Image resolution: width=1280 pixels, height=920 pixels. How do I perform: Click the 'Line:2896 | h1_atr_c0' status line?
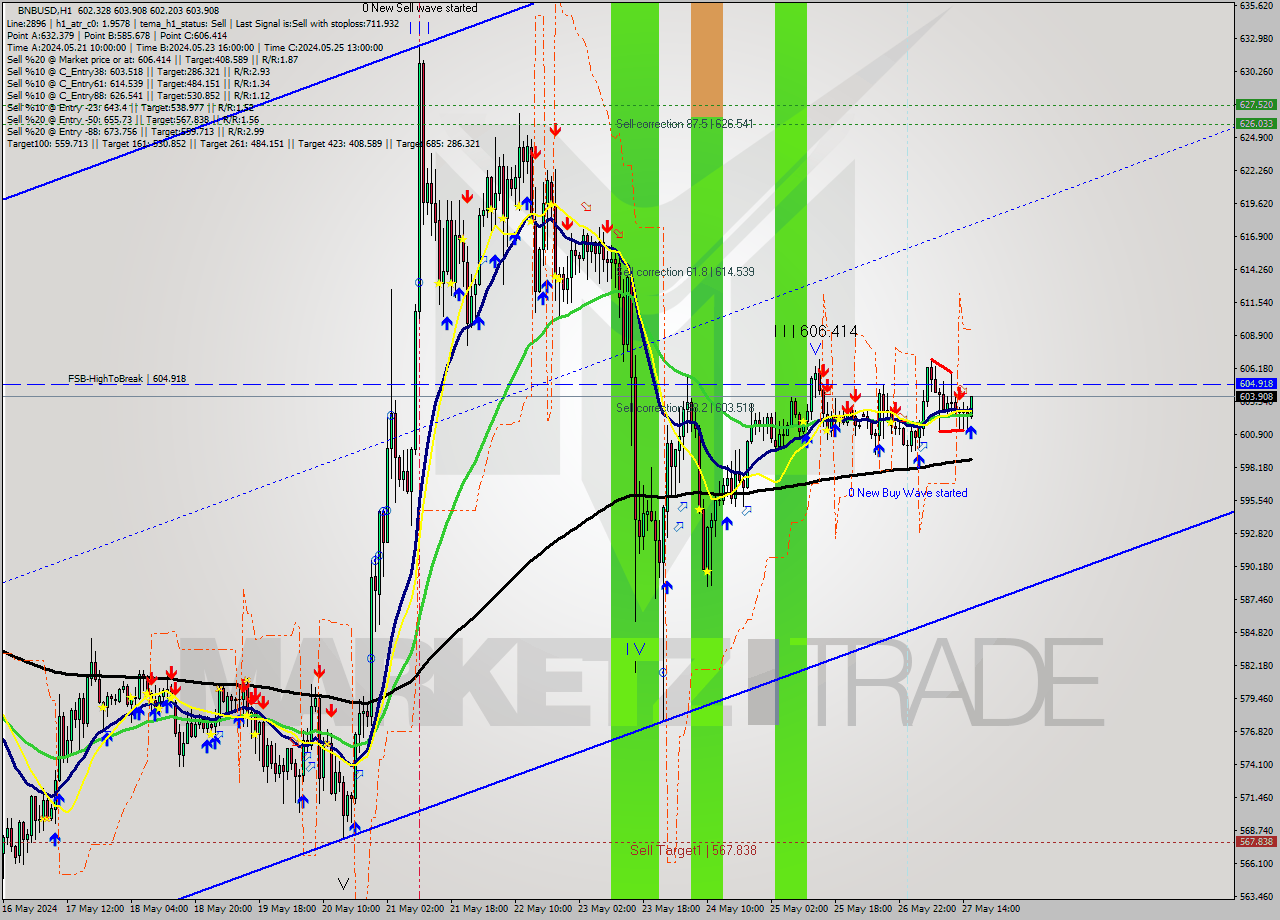point(202,23)
